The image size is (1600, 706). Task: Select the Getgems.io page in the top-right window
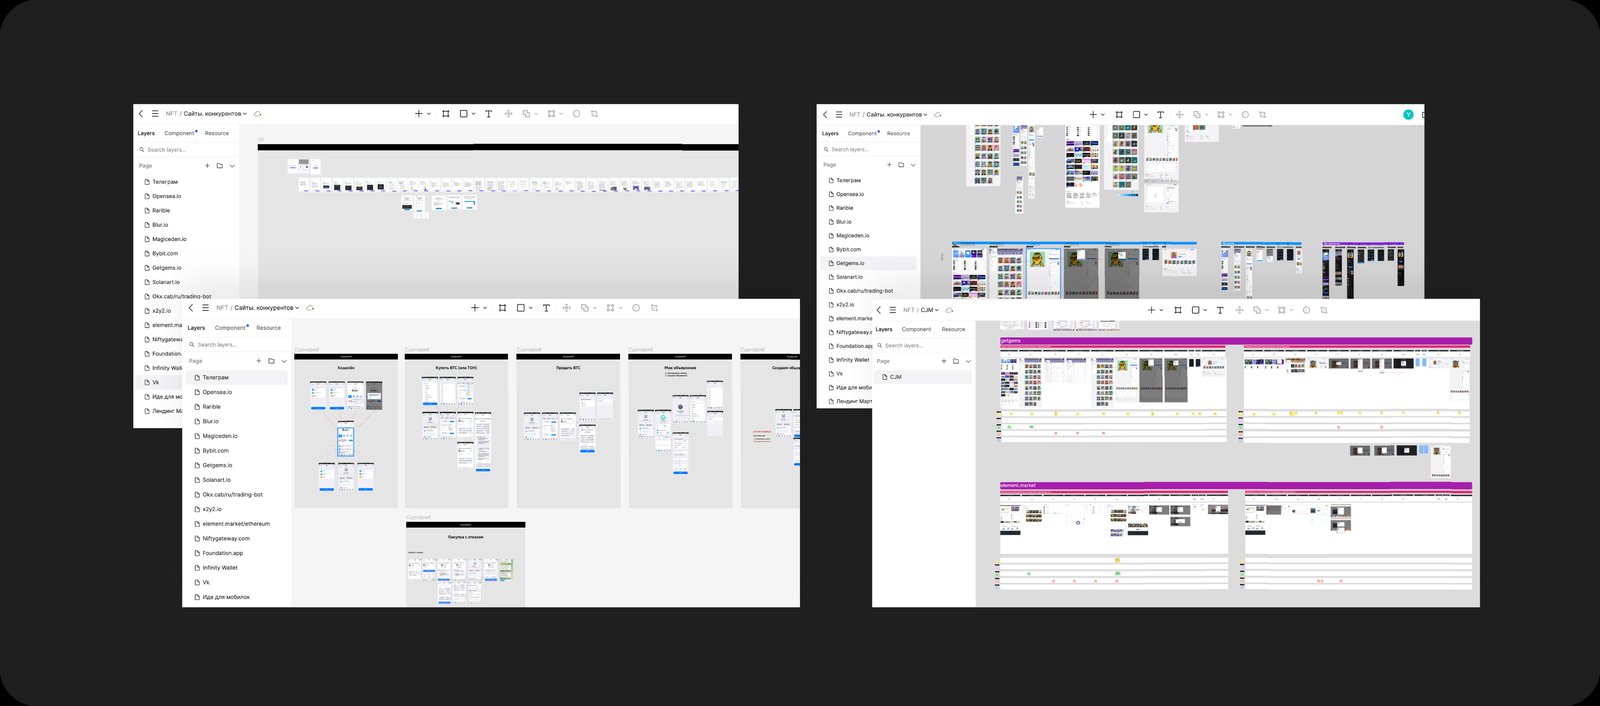tap(869, 263)
